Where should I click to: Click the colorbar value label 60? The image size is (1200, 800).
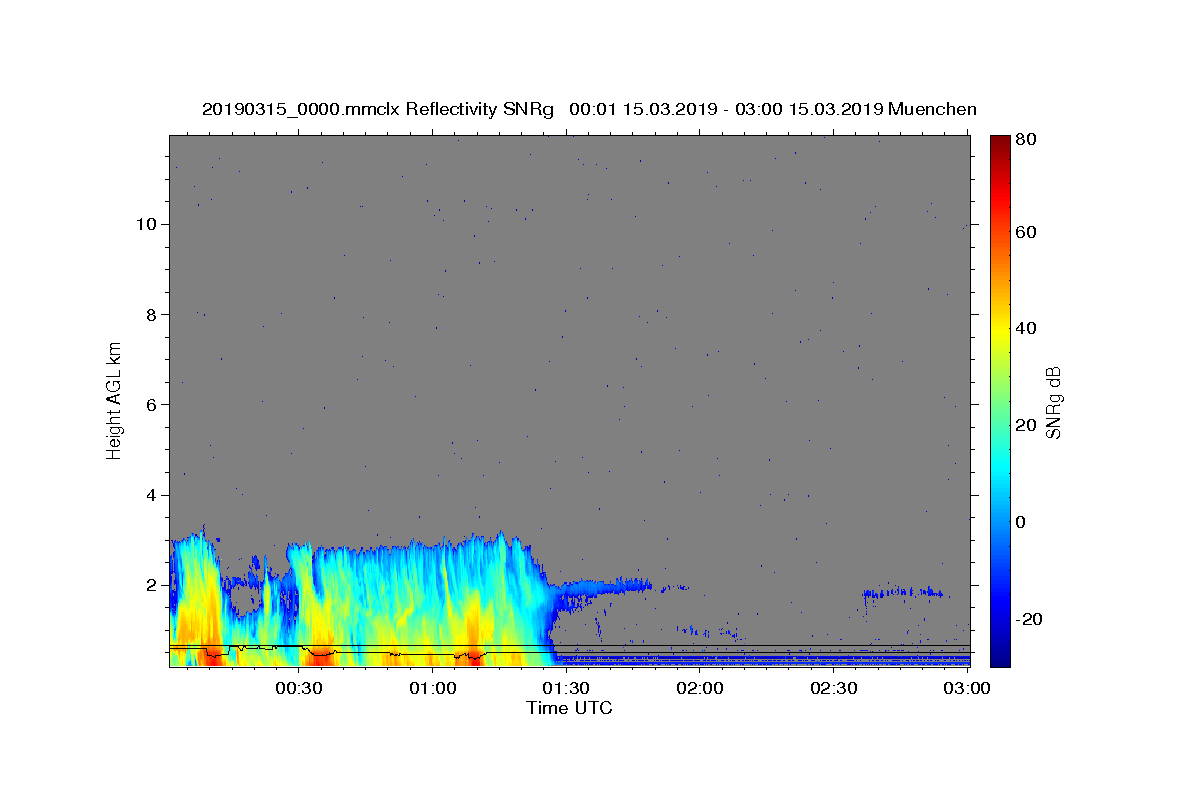click(x=1028, y=232)
